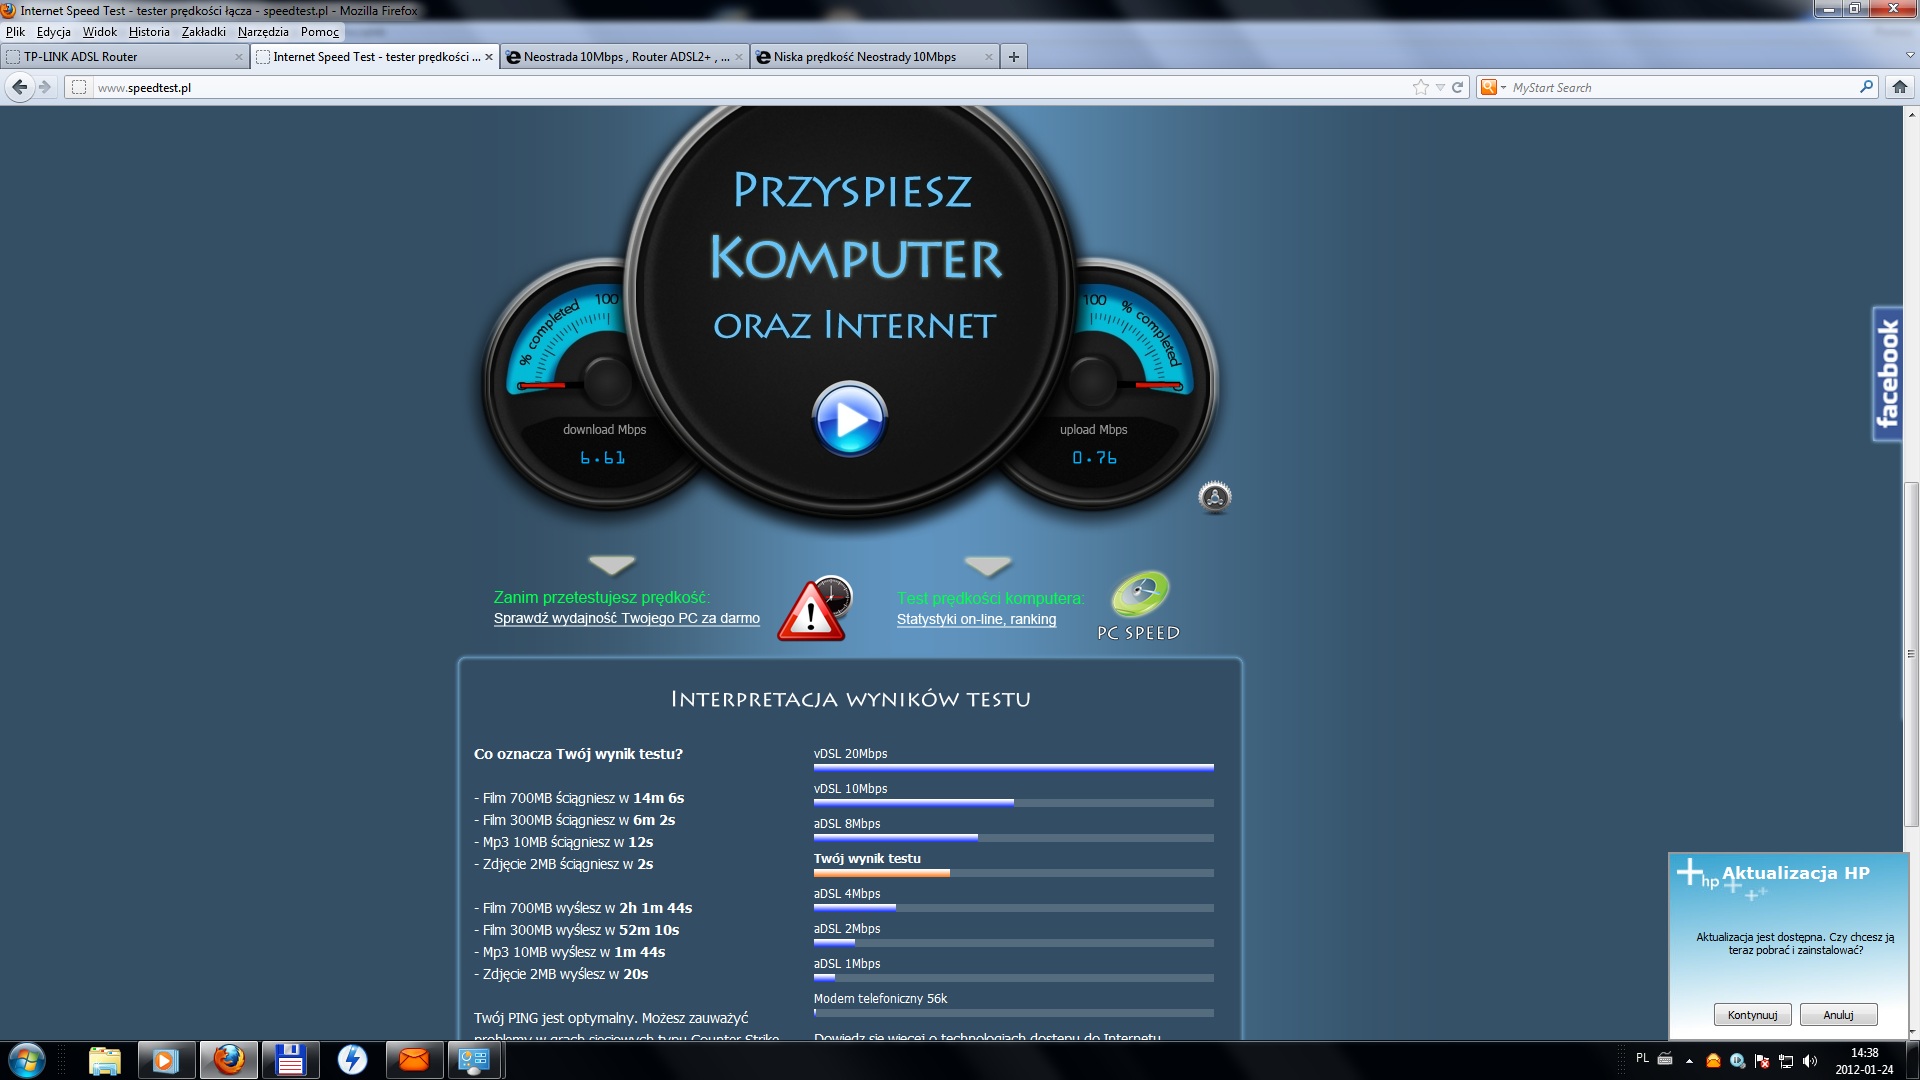Open the Widok menu
This screenshot has width=1920, height=1080.
(100, 32)
